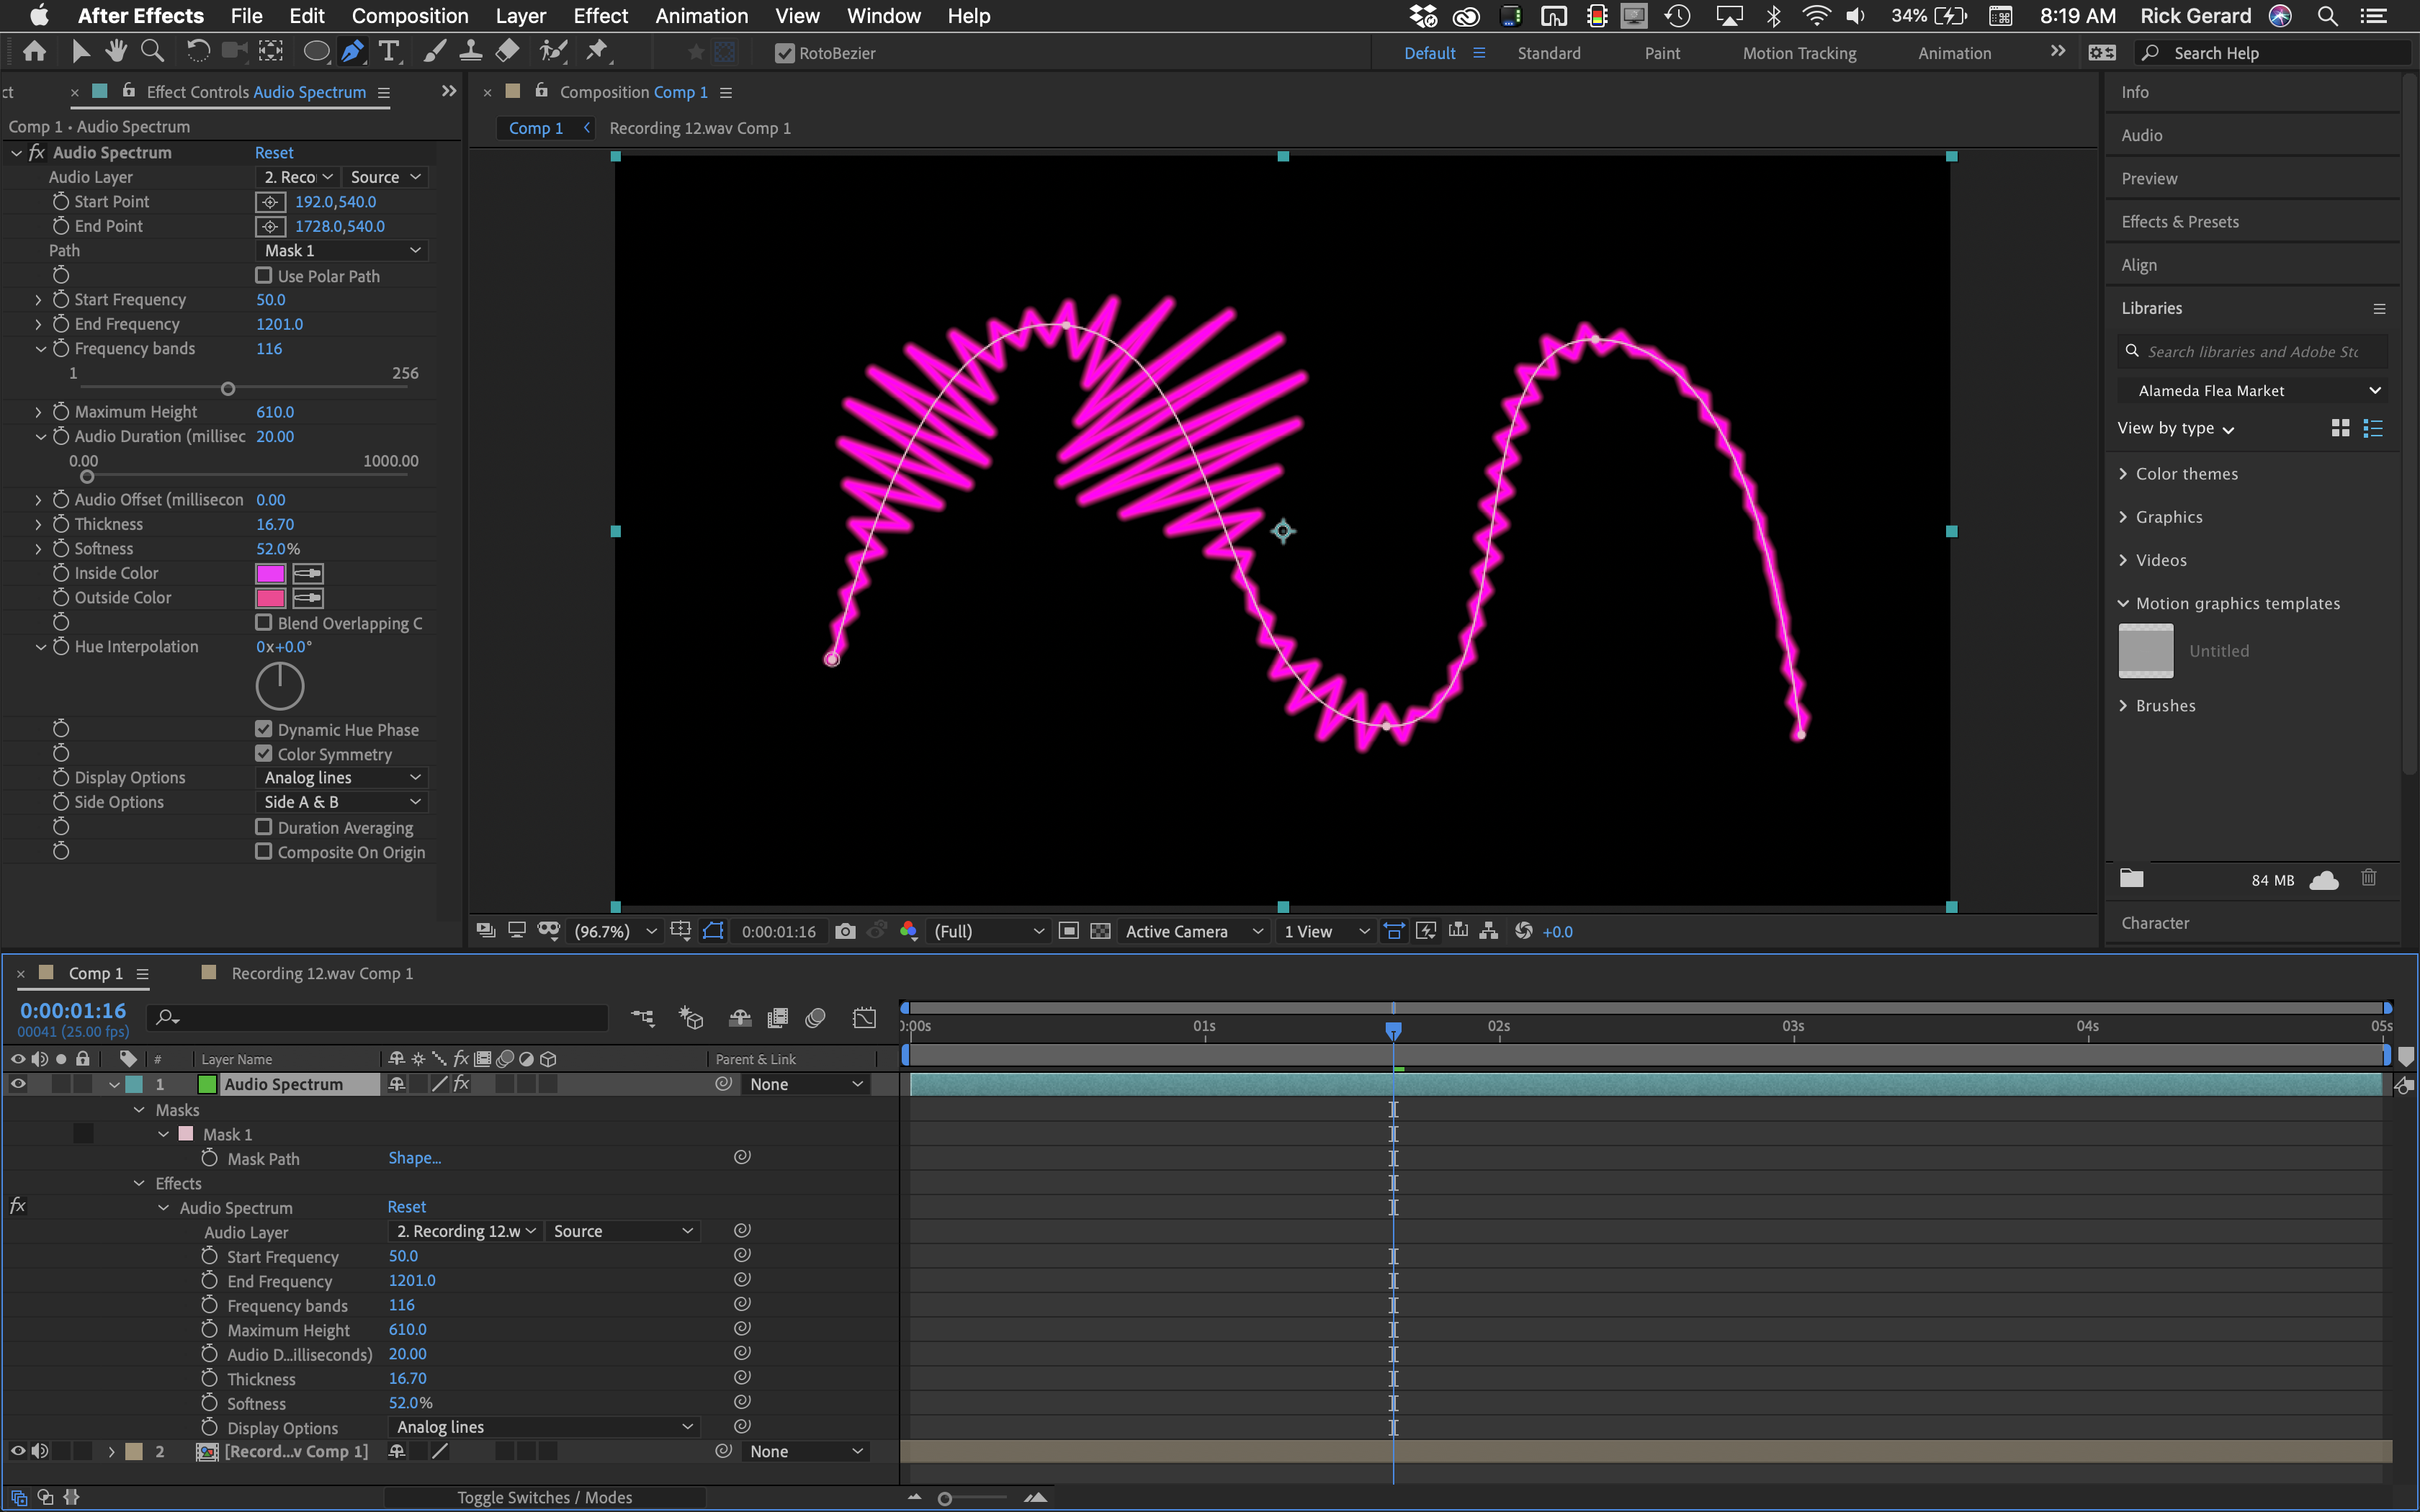Select the Puppet Pin tool
Screen dimensions: 2420x1512
598,51
